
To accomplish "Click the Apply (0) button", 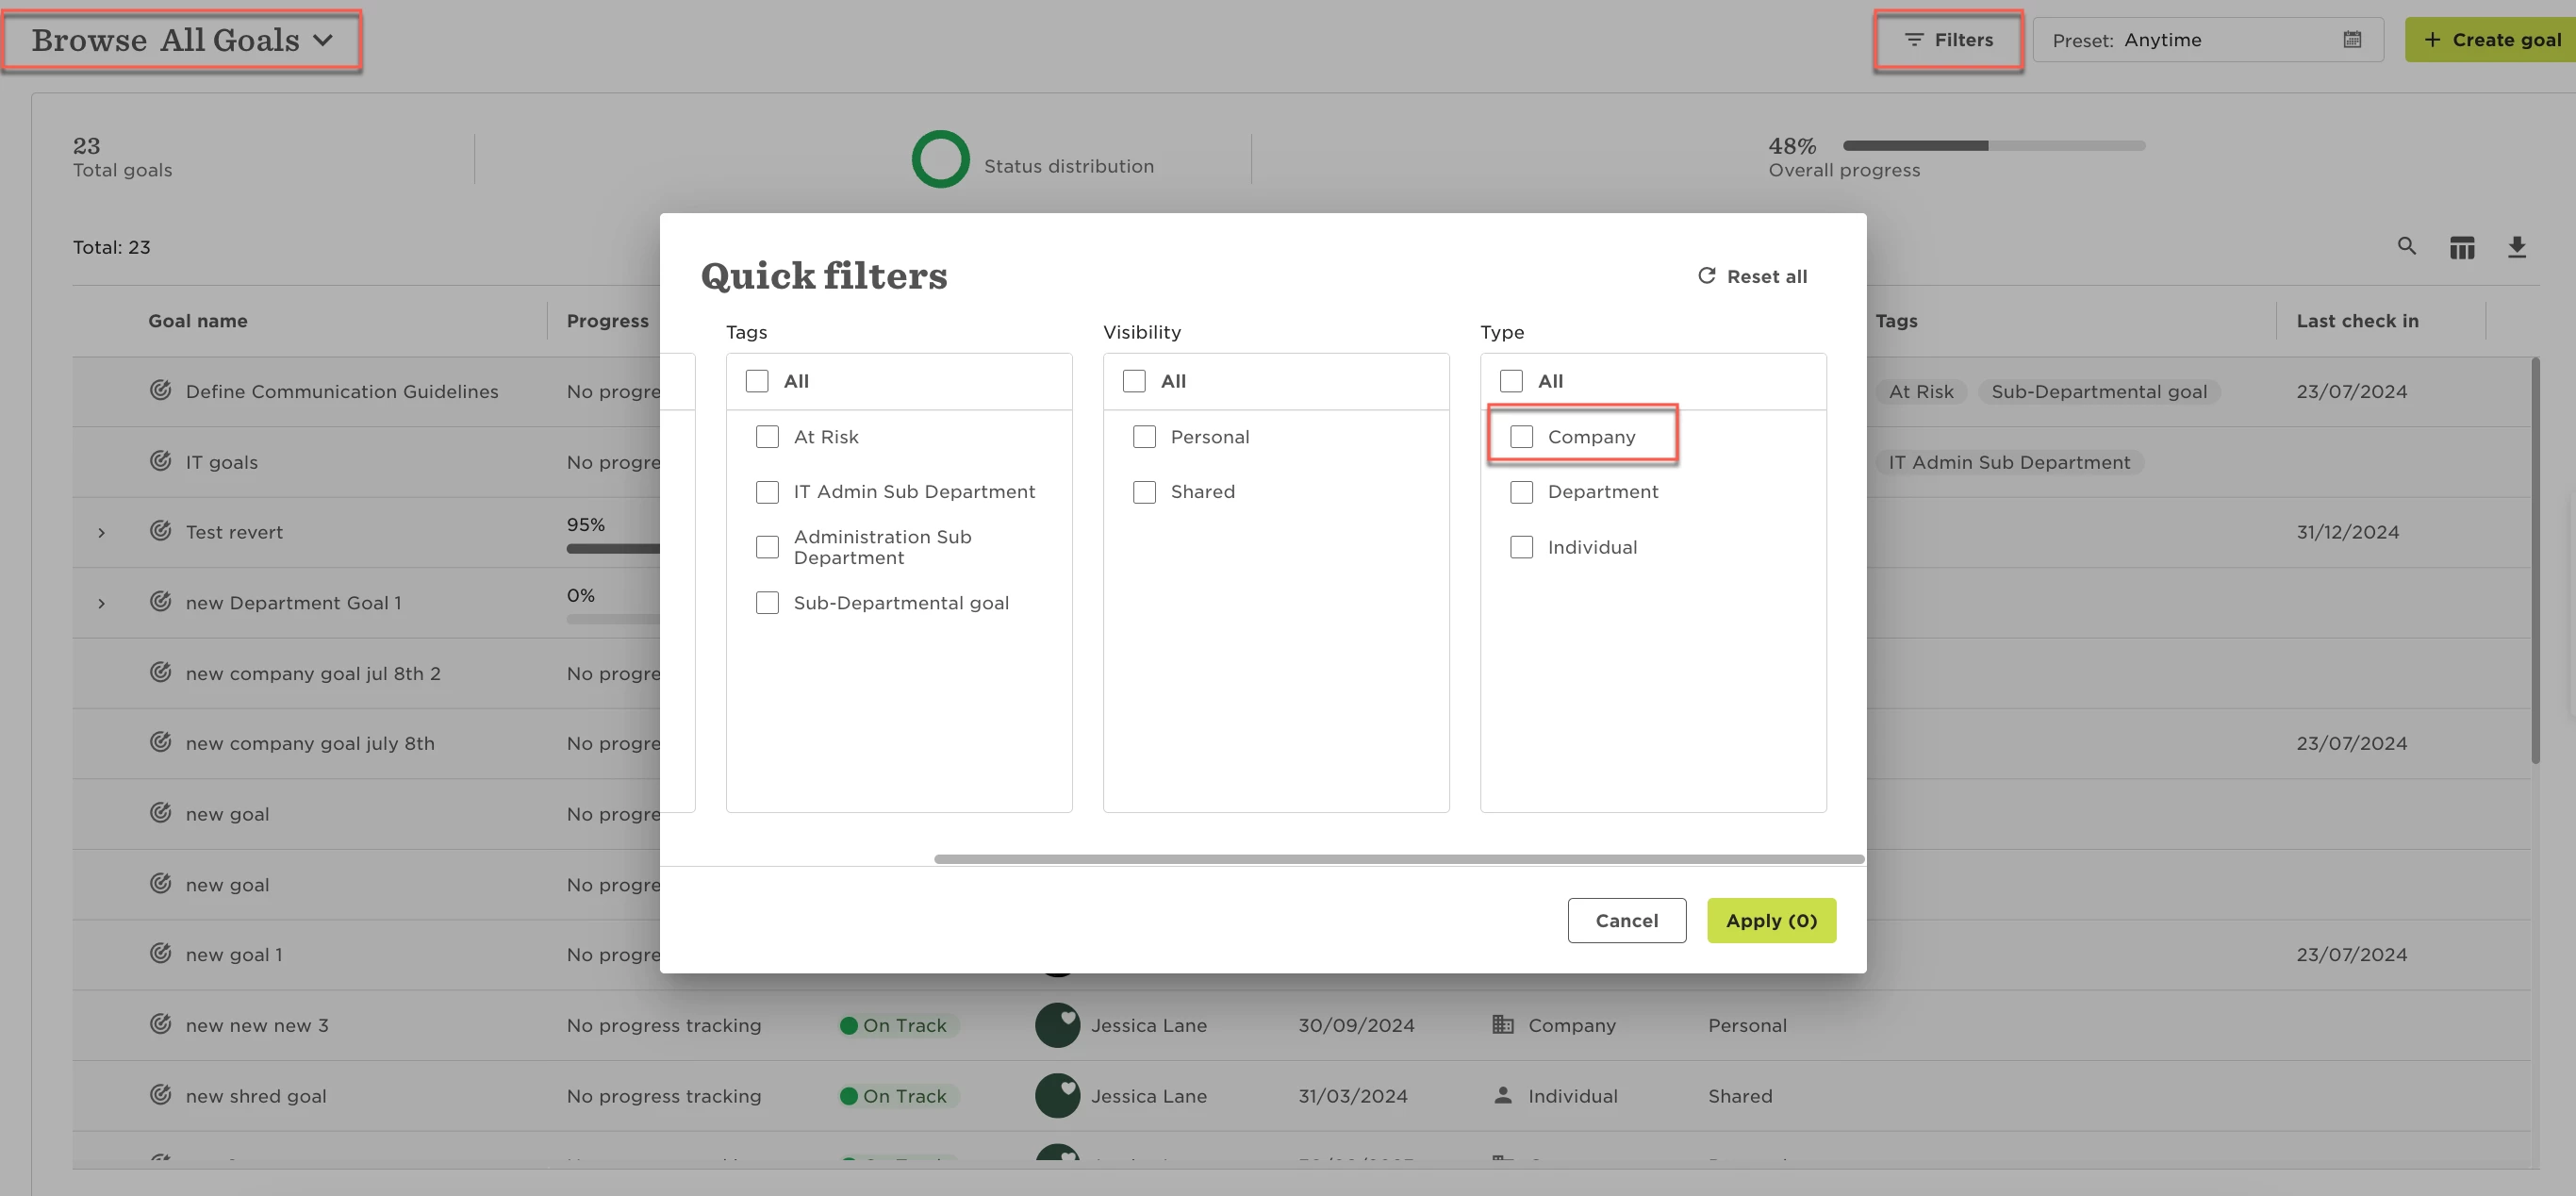I will click(1771, 920).
